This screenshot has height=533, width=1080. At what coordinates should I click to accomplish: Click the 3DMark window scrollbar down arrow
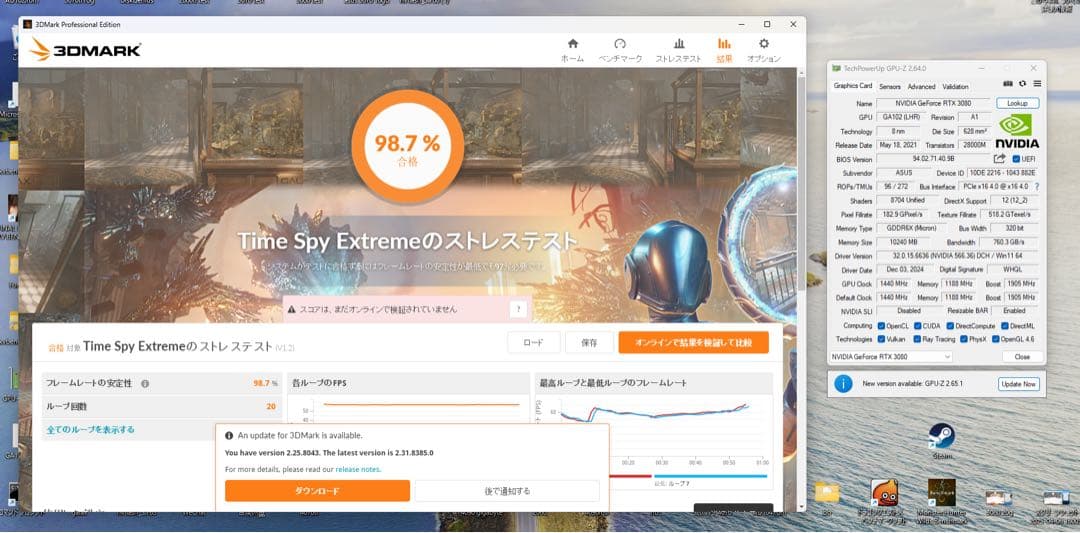800,506
